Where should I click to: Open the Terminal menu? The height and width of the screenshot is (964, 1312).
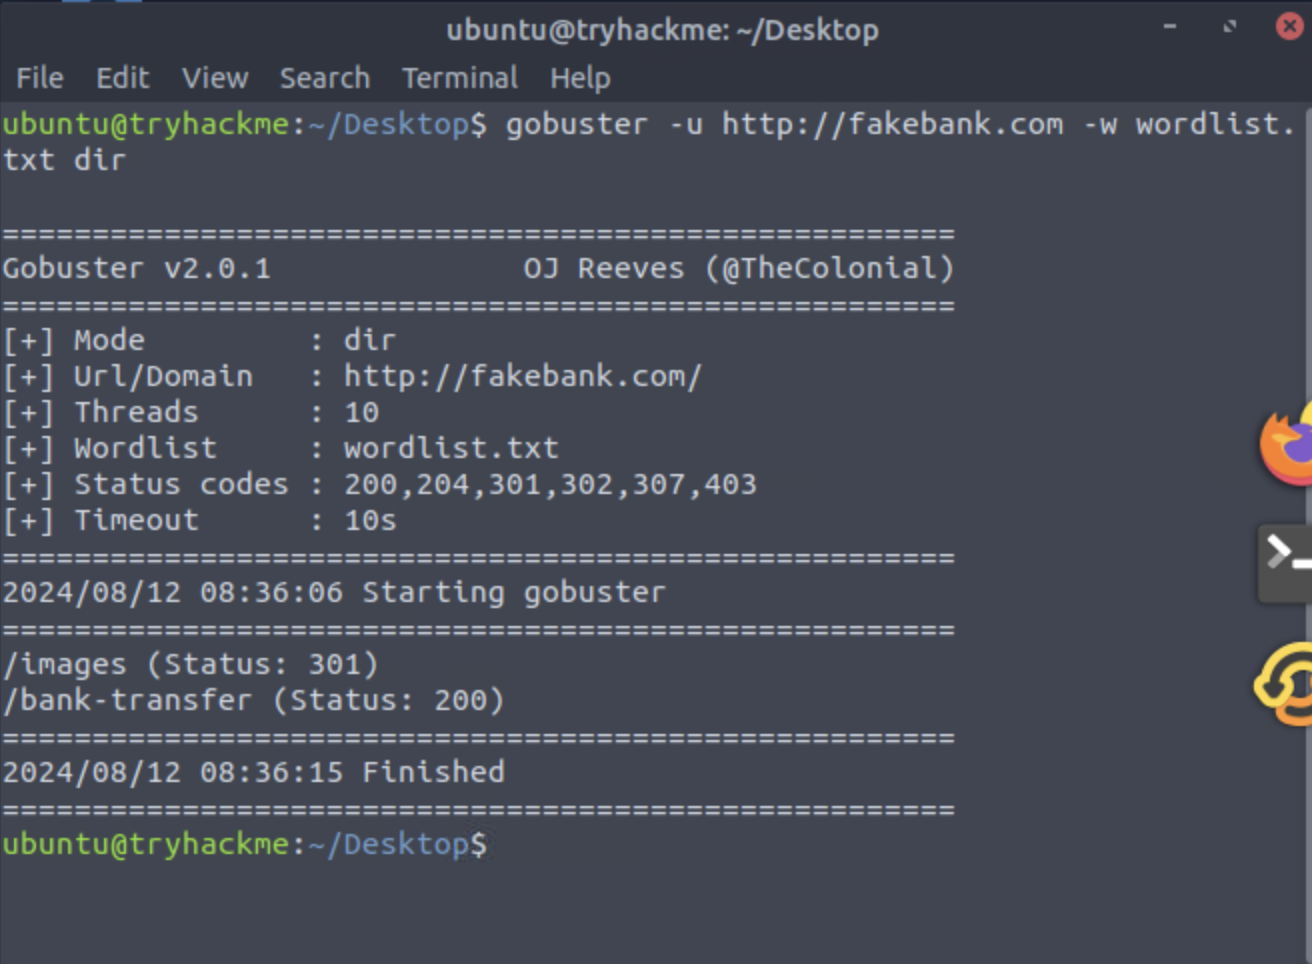coord(458,78)
